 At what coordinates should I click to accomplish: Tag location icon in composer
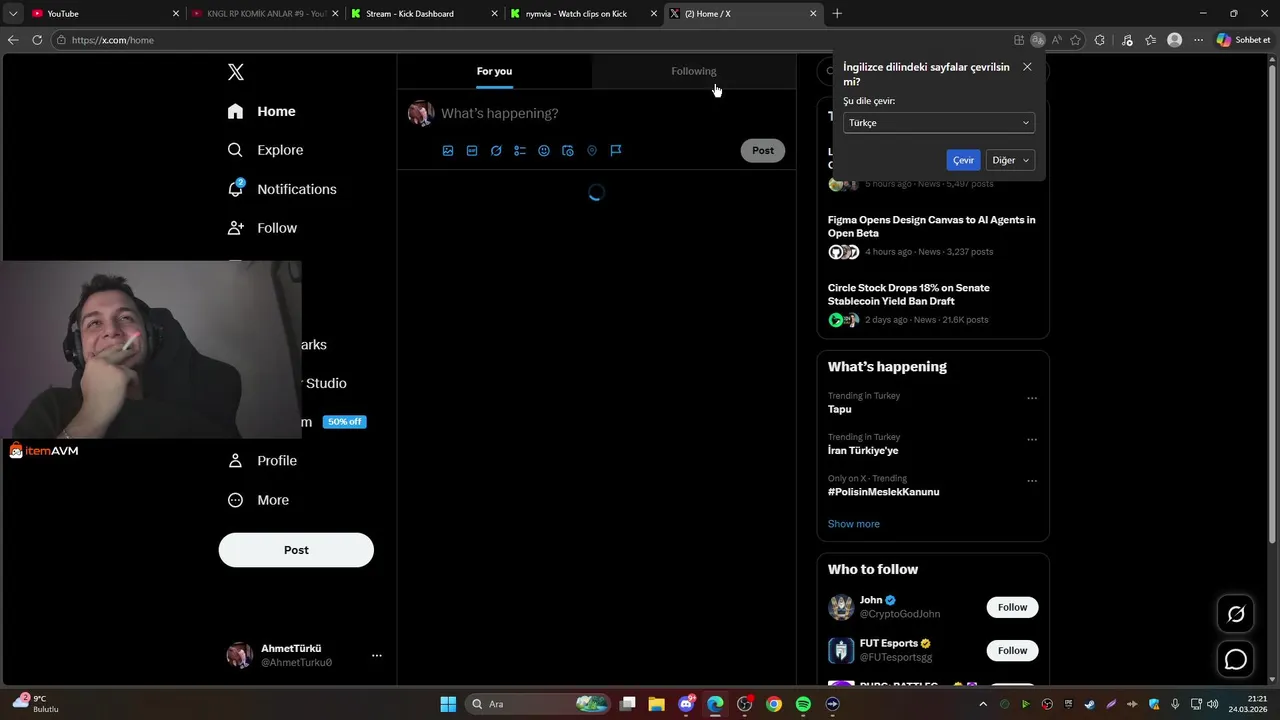click(x=592, y=151)
